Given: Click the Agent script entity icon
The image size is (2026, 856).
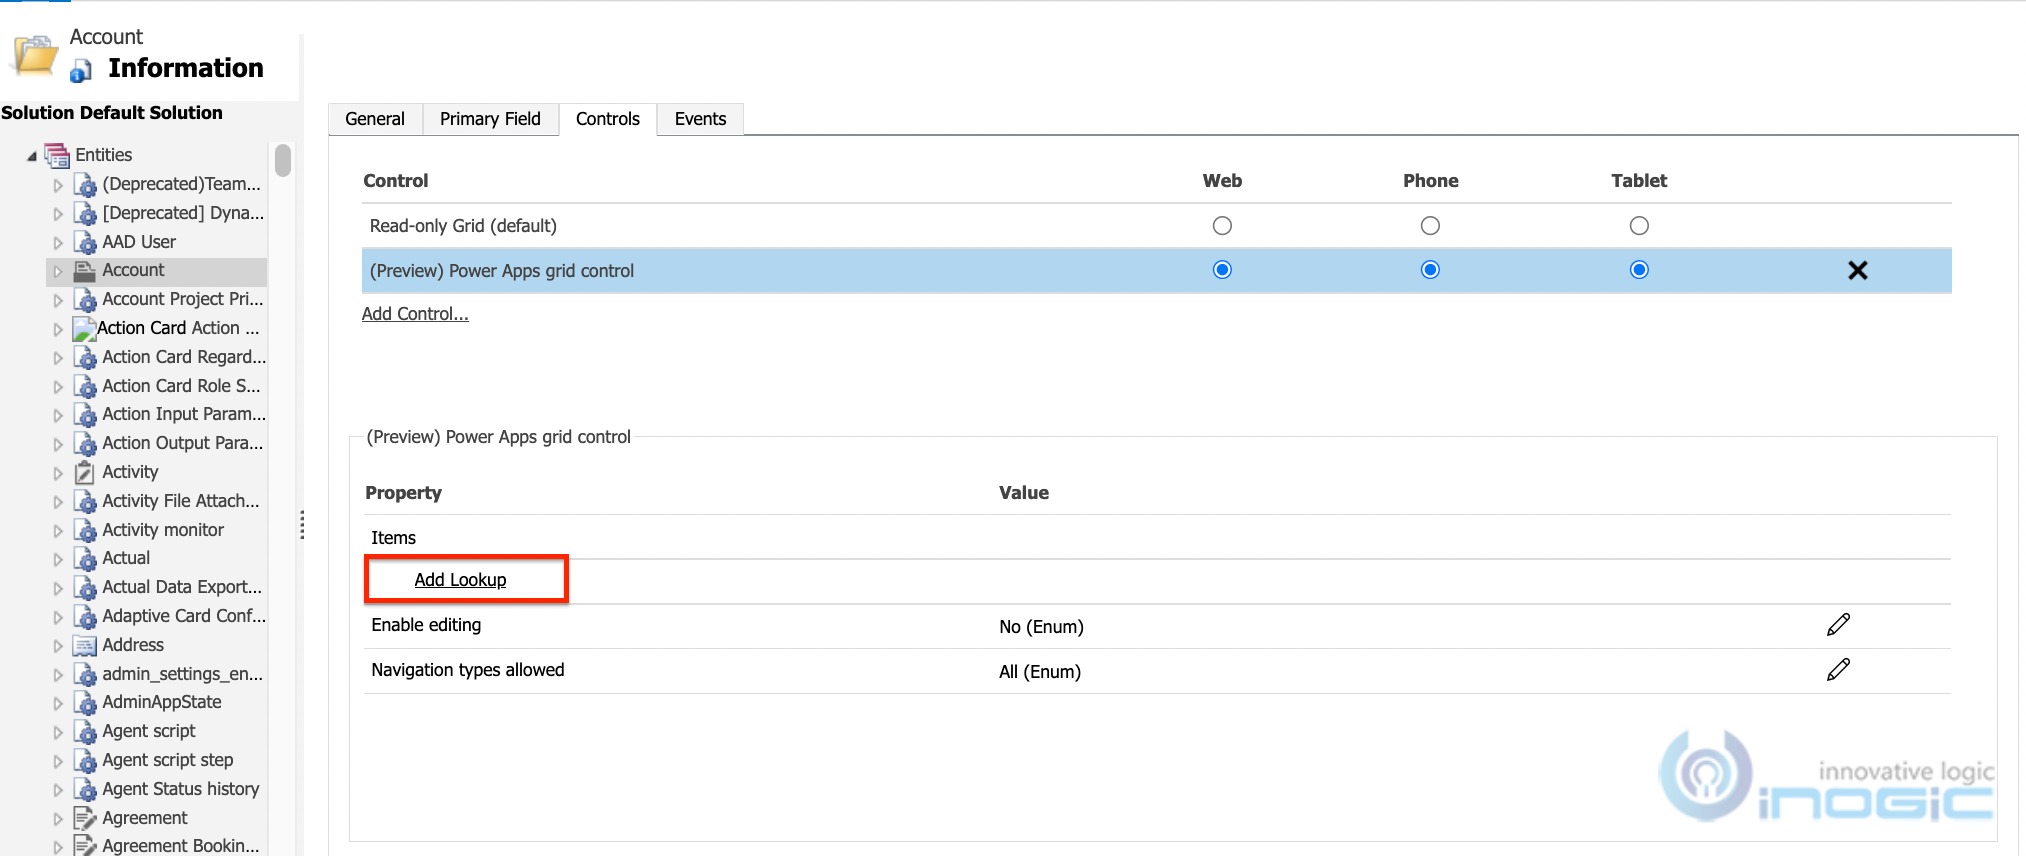Looking at the screenshot, I should click(86, 732).
